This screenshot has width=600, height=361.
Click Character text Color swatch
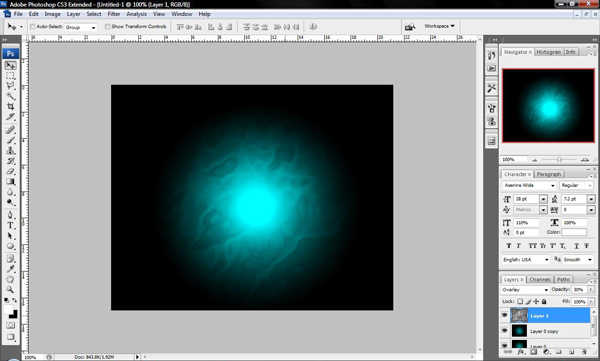[574, 232]
